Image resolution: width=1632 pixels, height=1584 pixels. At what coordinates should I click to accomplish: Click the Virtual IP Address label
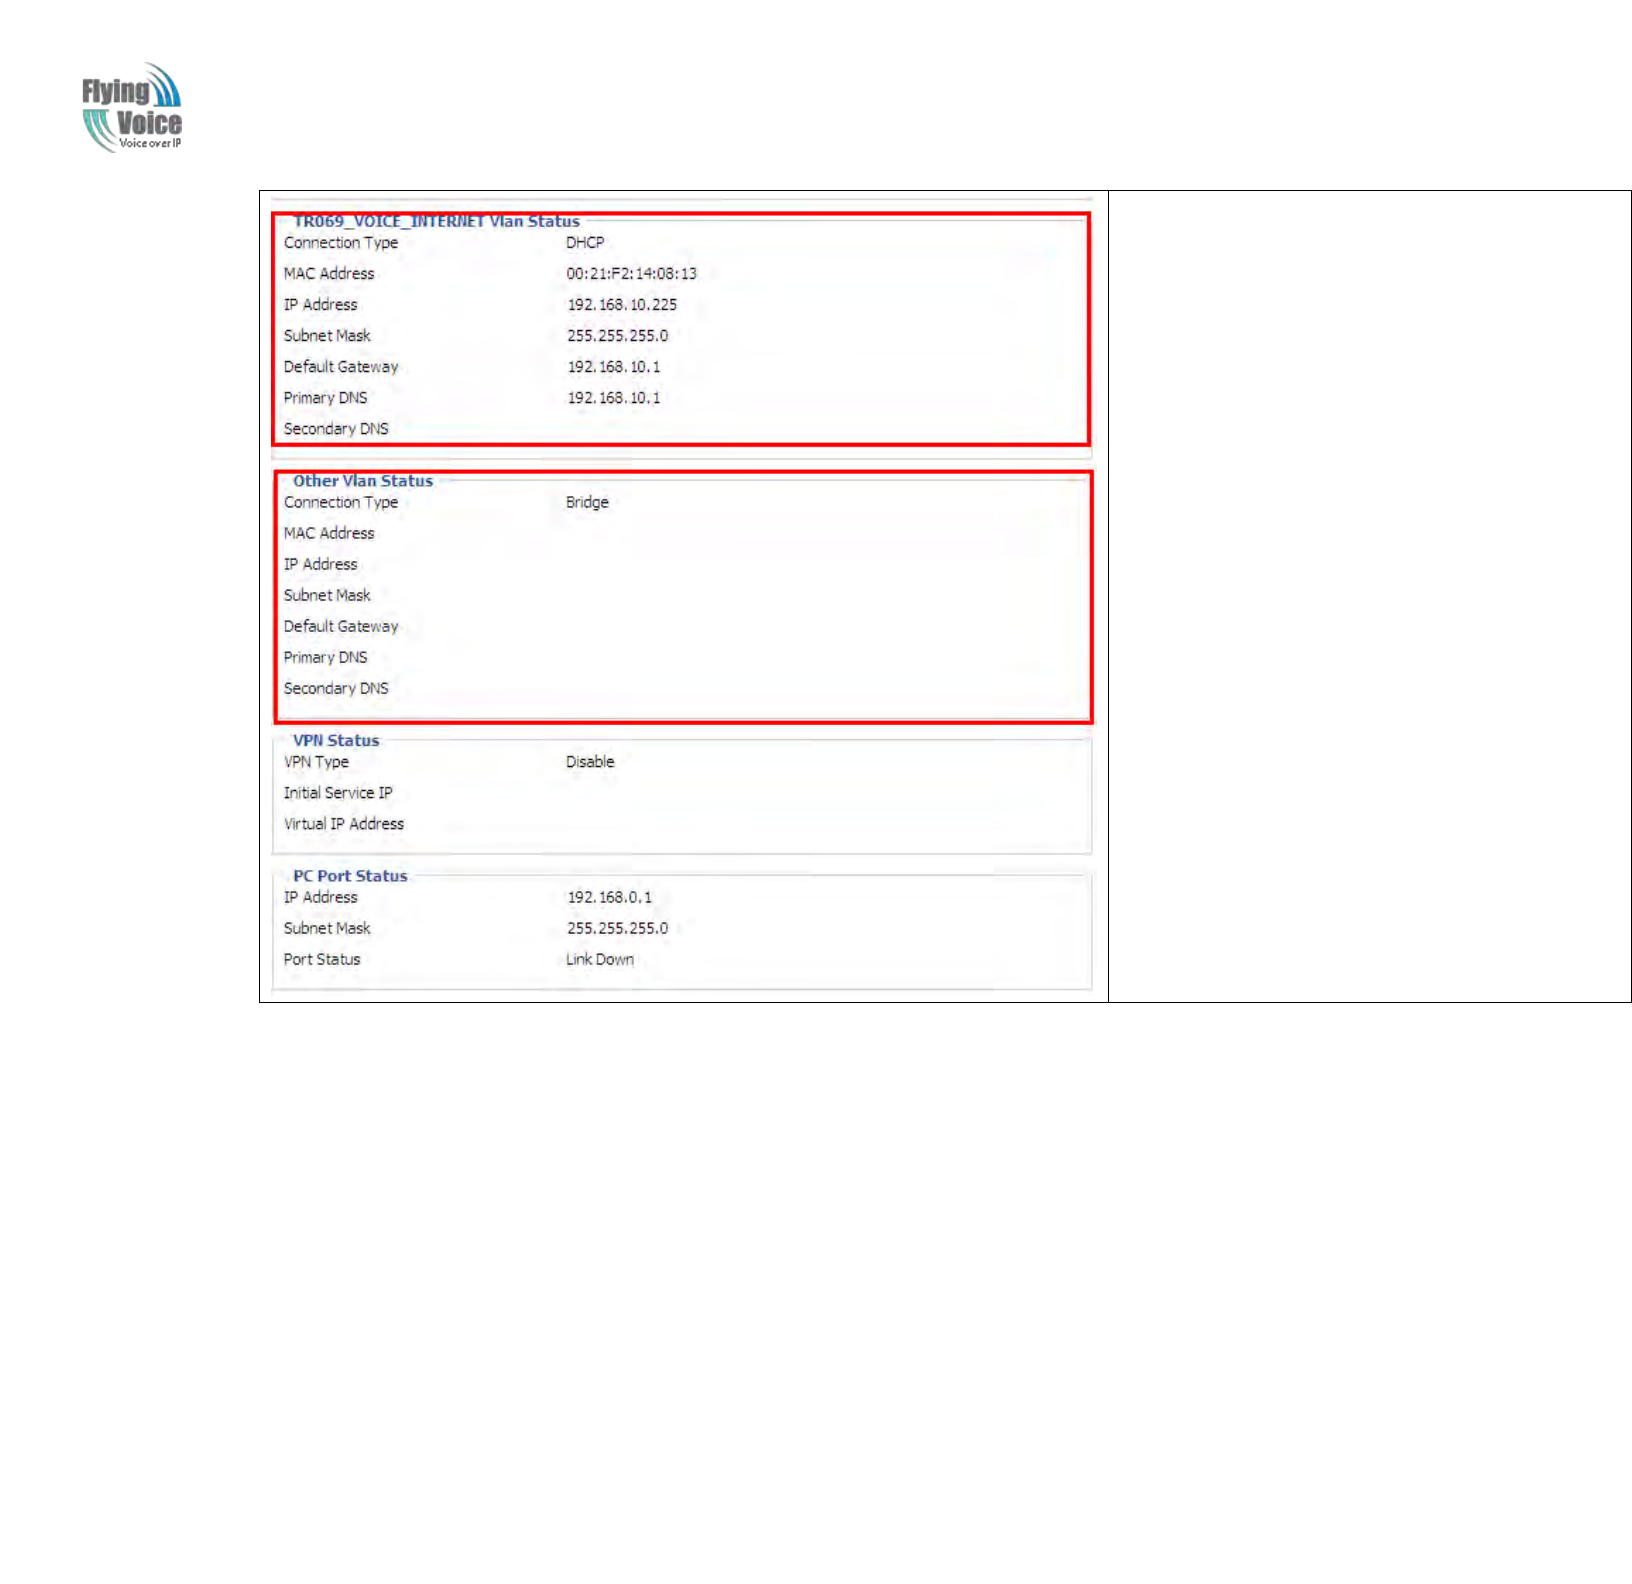point(344,824)
